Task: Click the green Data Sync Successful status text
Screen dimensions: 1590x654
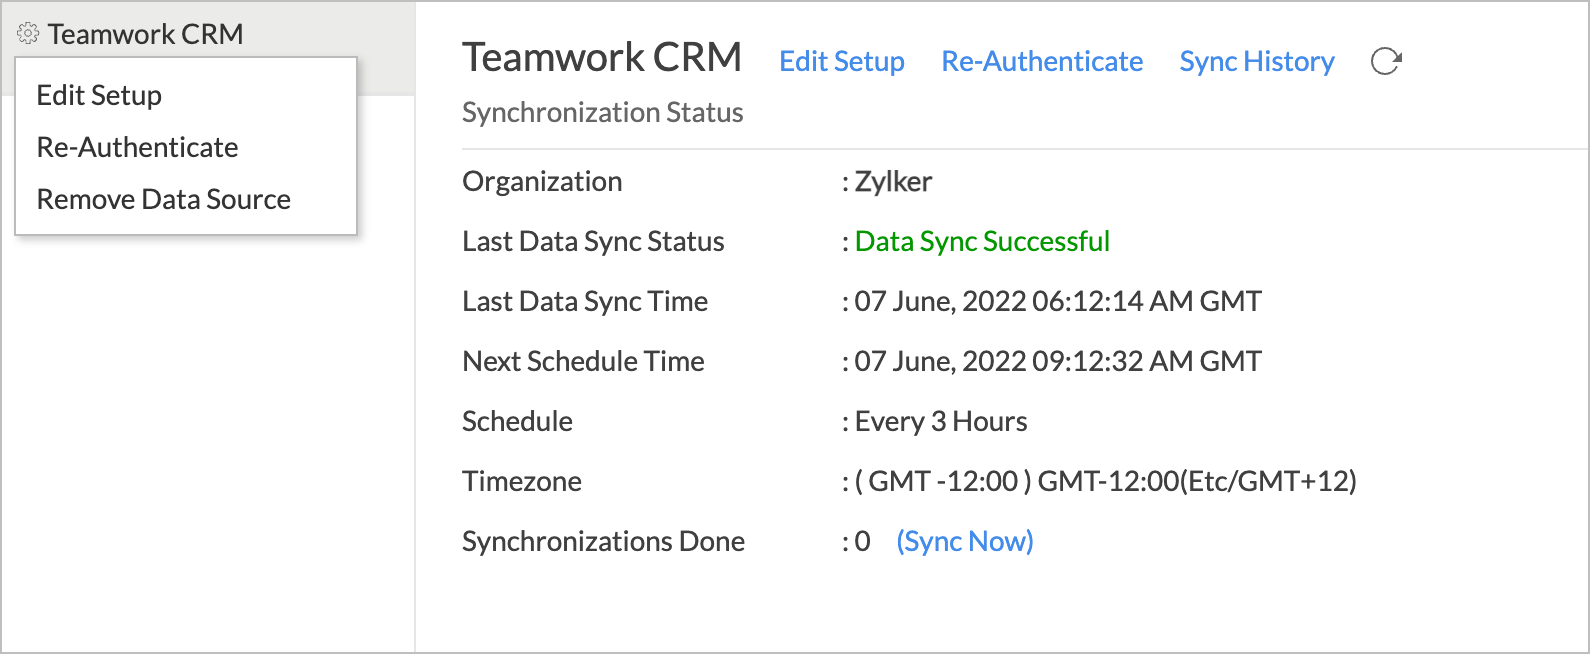Action: pos(982,241)
